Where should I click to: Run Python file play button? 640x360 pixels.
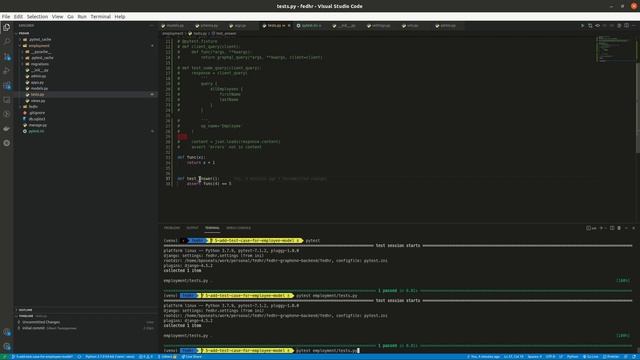[x=582, y=25]
